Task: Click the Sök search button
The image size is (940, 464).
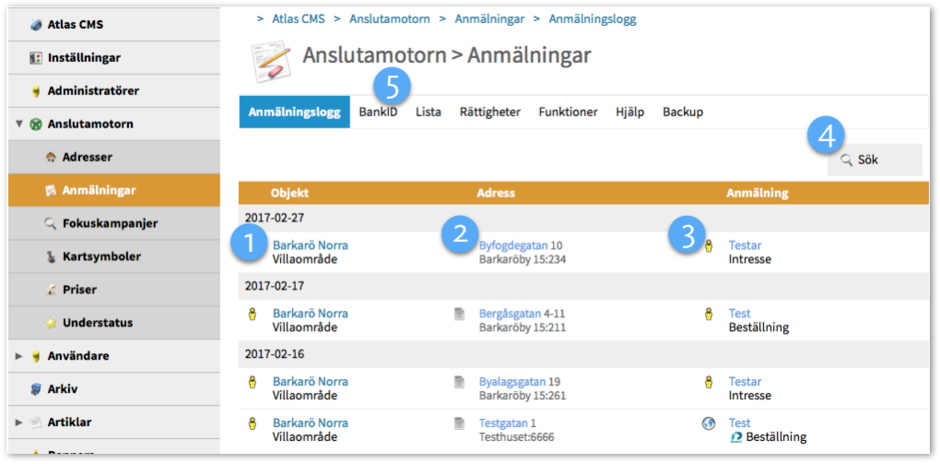Action: pos(874,160)
